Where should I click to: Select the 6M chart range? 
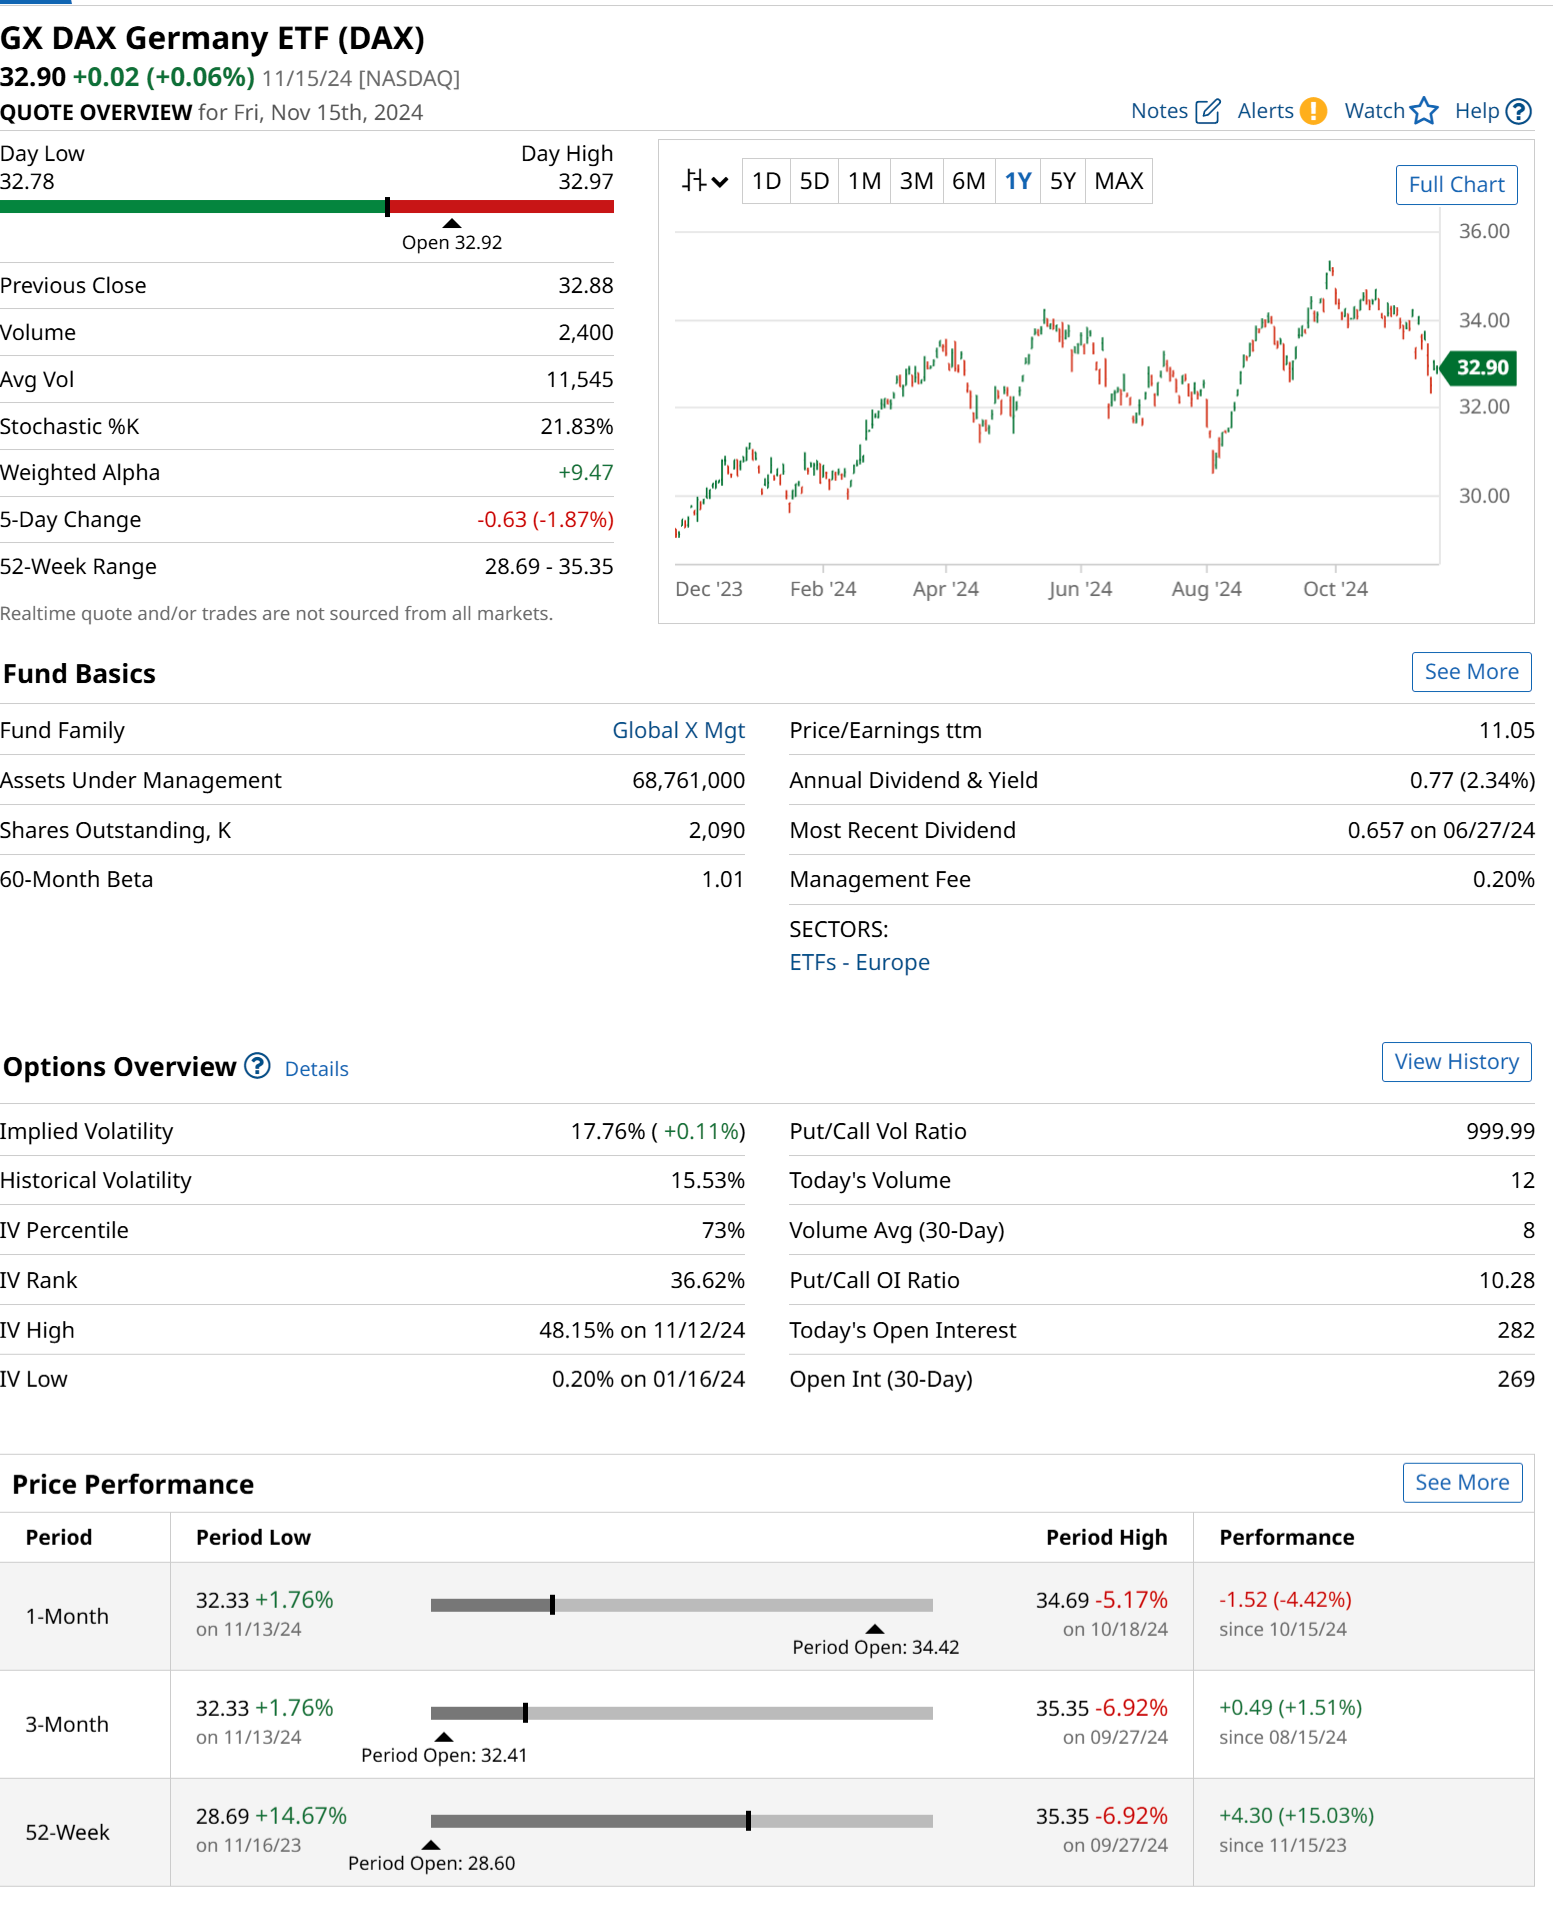968,181
